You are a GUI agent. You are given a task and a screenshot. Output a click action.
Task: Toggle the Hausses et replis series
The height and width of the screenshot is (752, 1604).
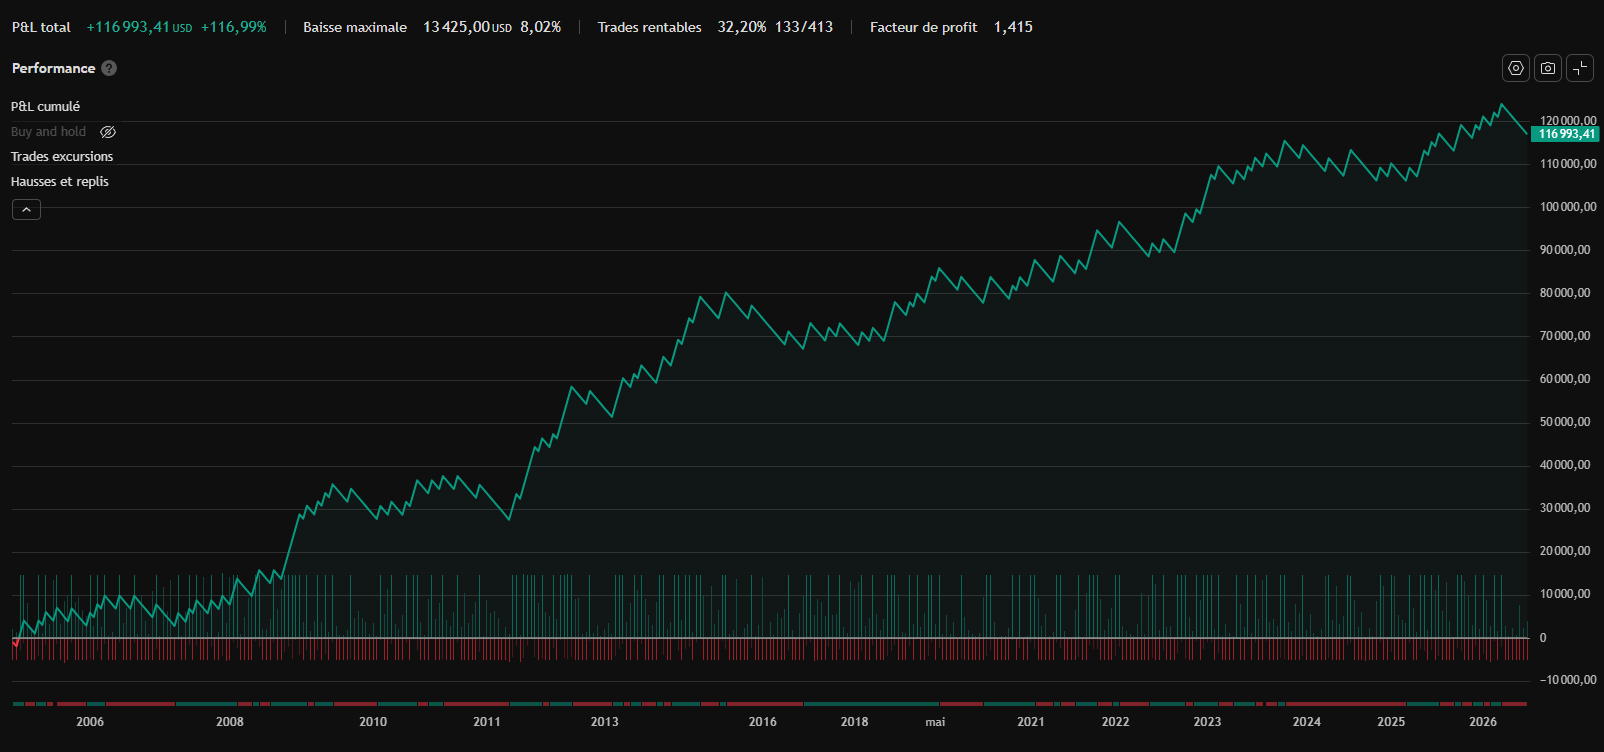pyautogui.click(x=60, y=182)
